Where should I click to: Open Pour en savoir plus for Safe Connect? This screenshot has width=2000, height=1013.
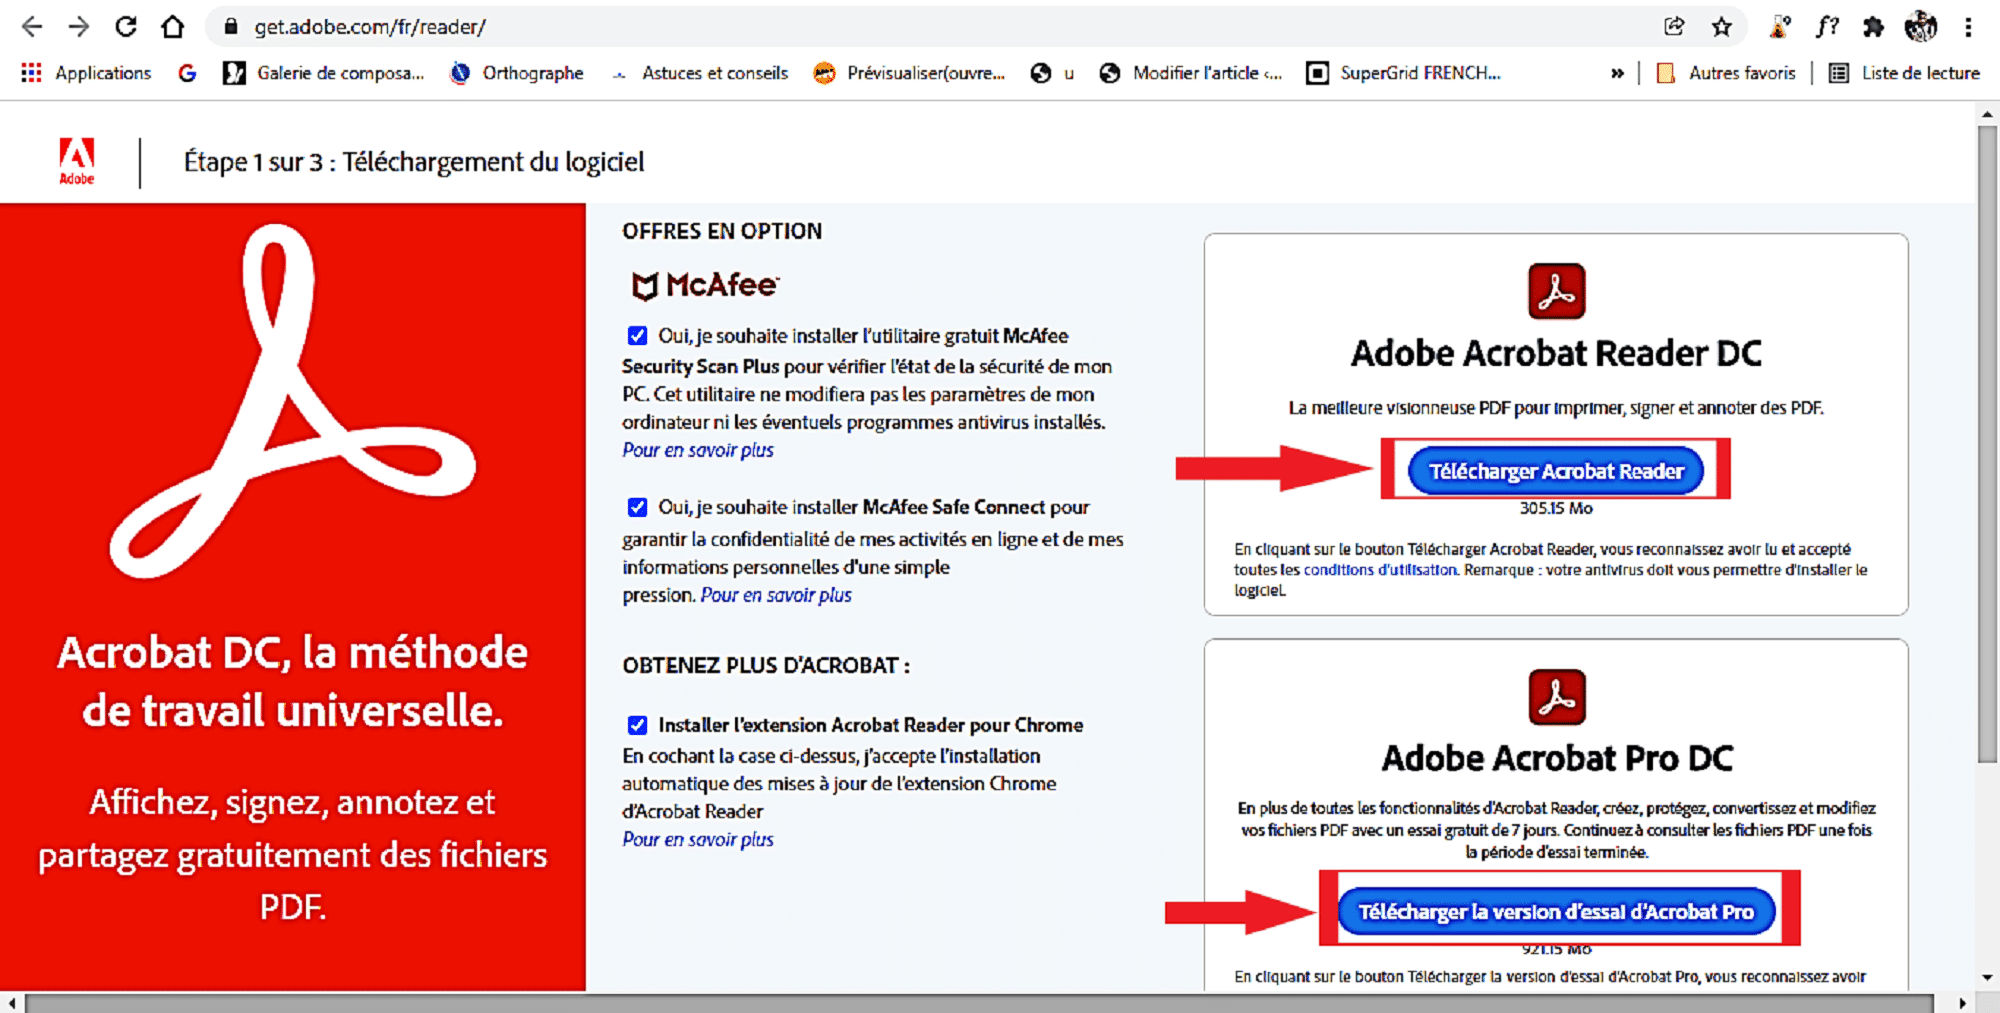pyautogui.click(x=776, y=595)
